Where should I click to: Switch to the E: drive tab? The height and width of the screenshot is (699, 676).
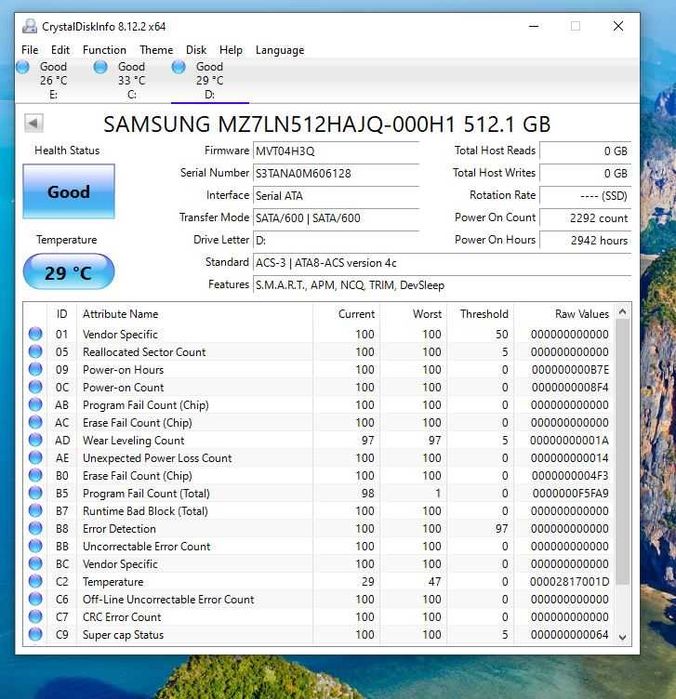coord(54,80)
